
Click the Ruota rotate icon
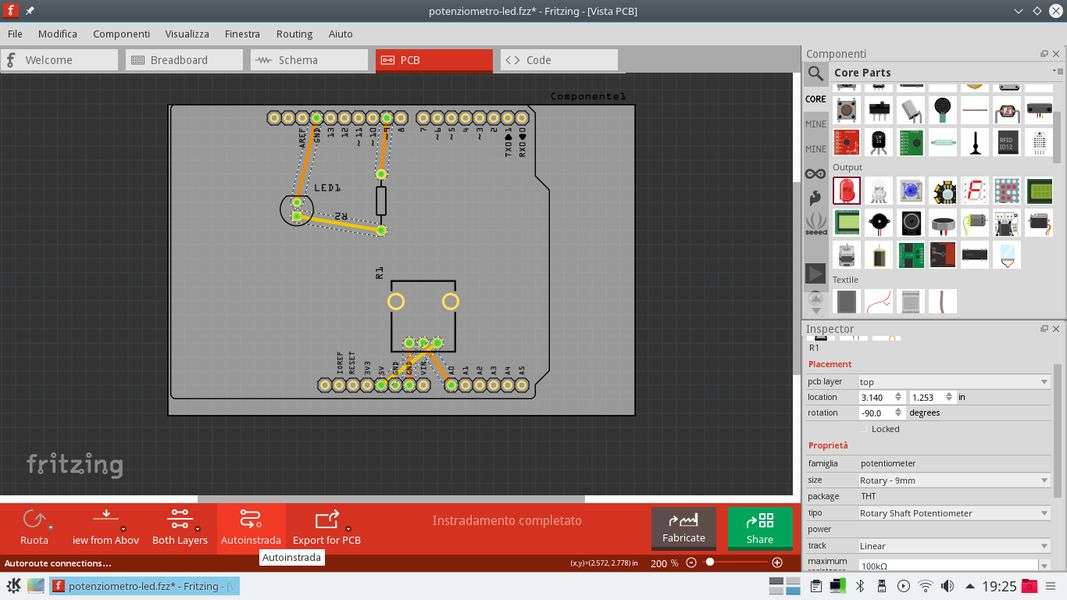(34, 519)
